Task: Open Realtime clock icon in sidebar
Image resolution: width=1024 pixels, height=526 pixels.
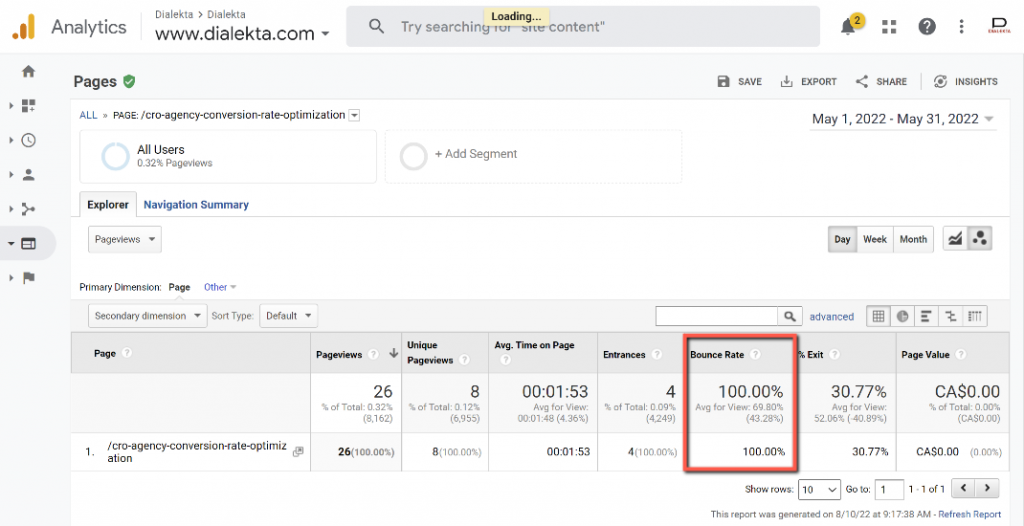Action: pyautogui.click(x=28, y=140)
